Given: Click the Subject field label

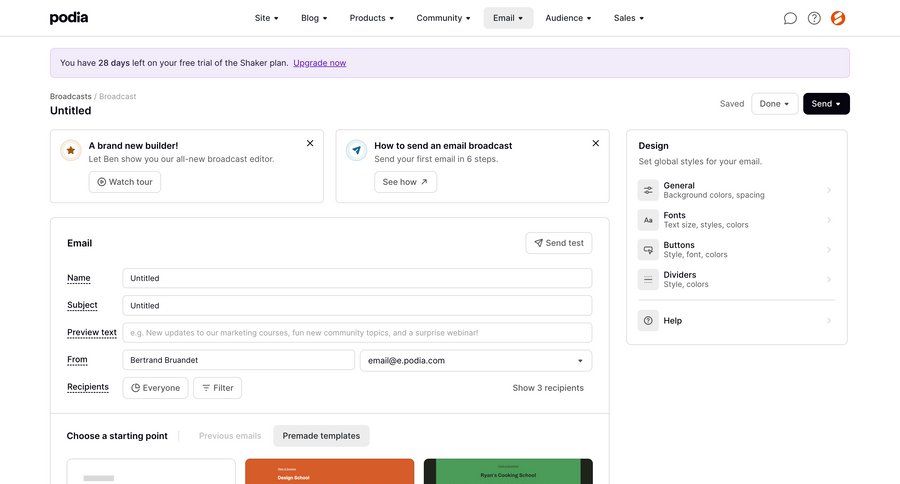Looking at the screenshot, I should (82, 305).
